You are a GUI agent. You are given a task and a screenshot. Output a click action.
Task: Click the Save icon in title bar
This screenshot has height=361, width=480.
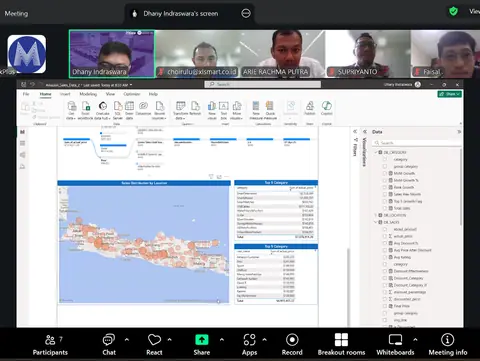[23, 84]
